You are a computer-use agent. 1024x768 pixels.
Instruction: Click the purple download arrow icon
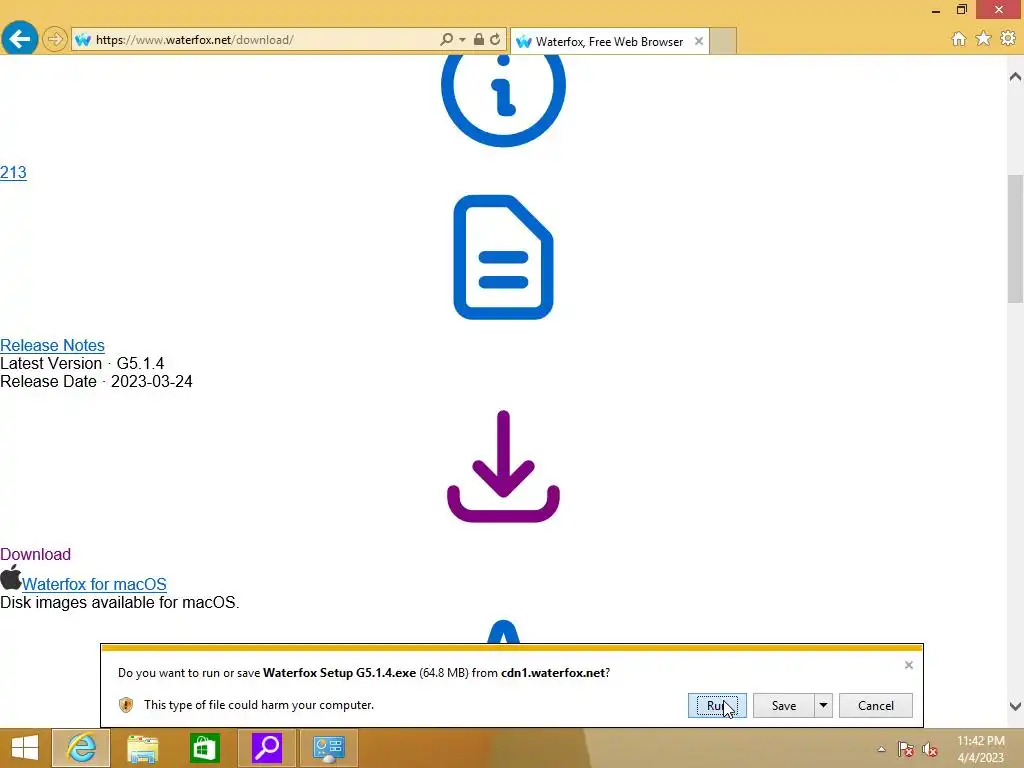[x=504, y=466]
